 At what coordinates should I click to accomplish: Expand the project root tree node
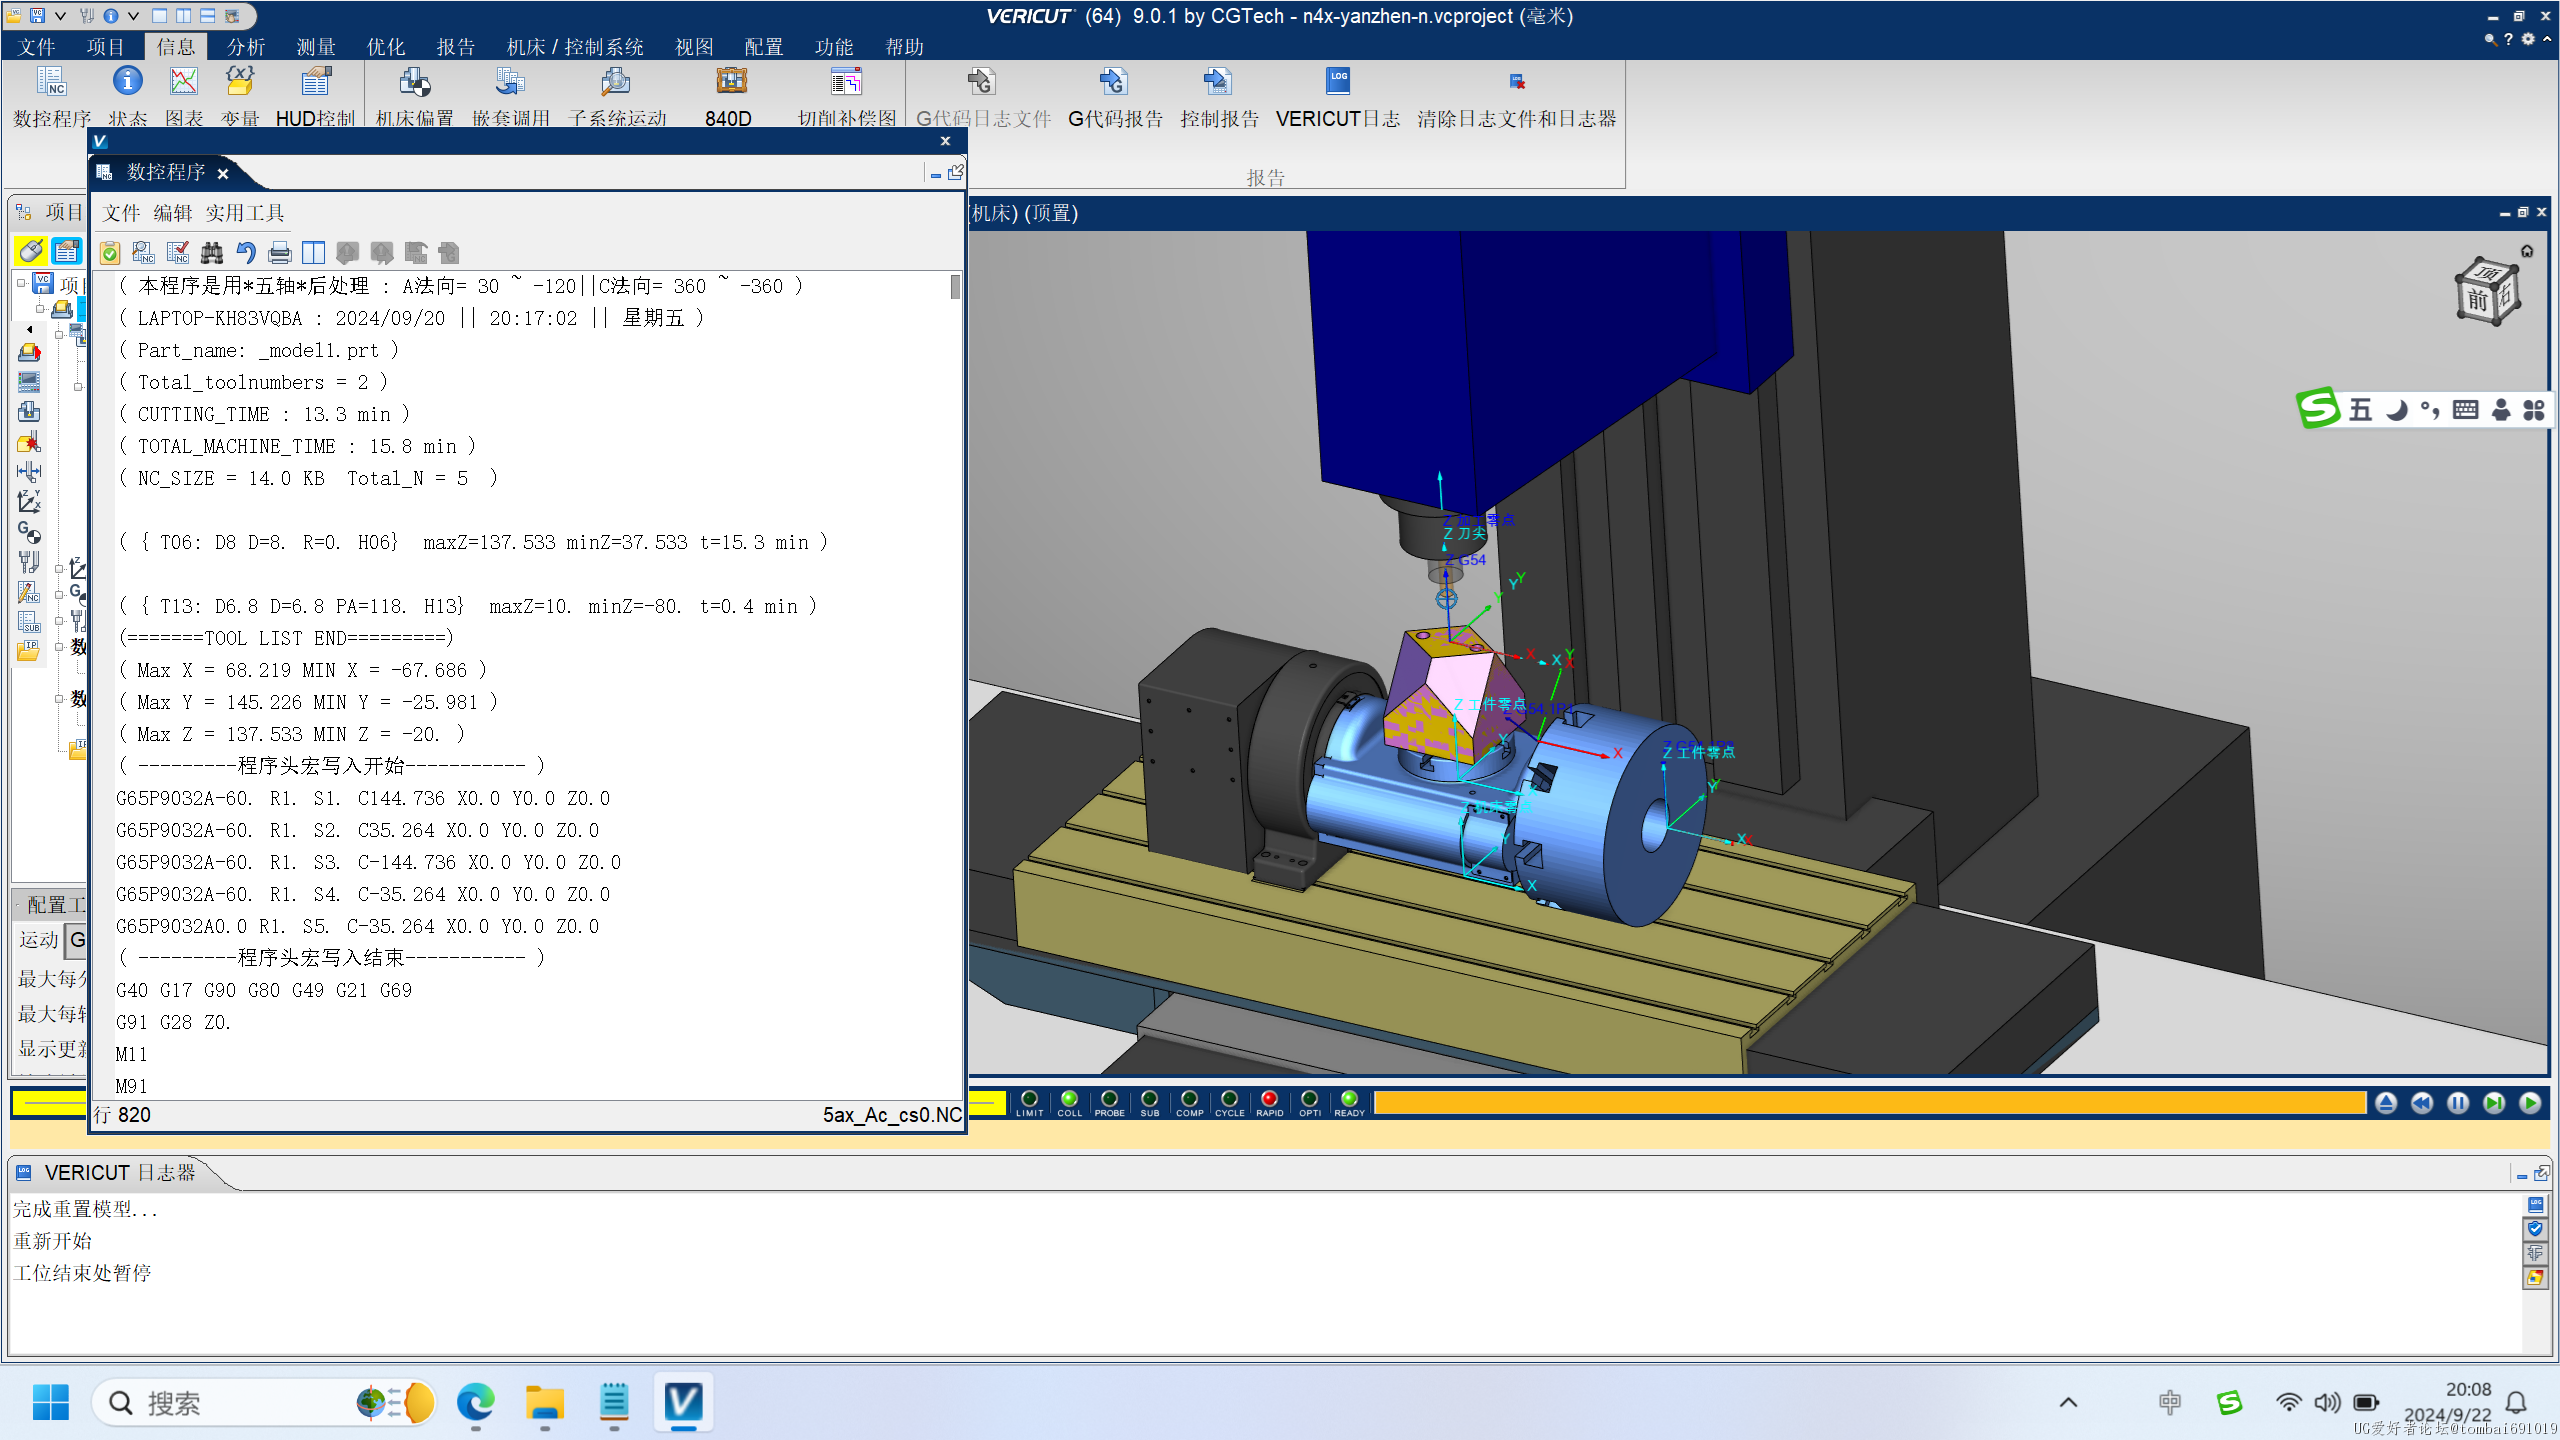[21, 284]
